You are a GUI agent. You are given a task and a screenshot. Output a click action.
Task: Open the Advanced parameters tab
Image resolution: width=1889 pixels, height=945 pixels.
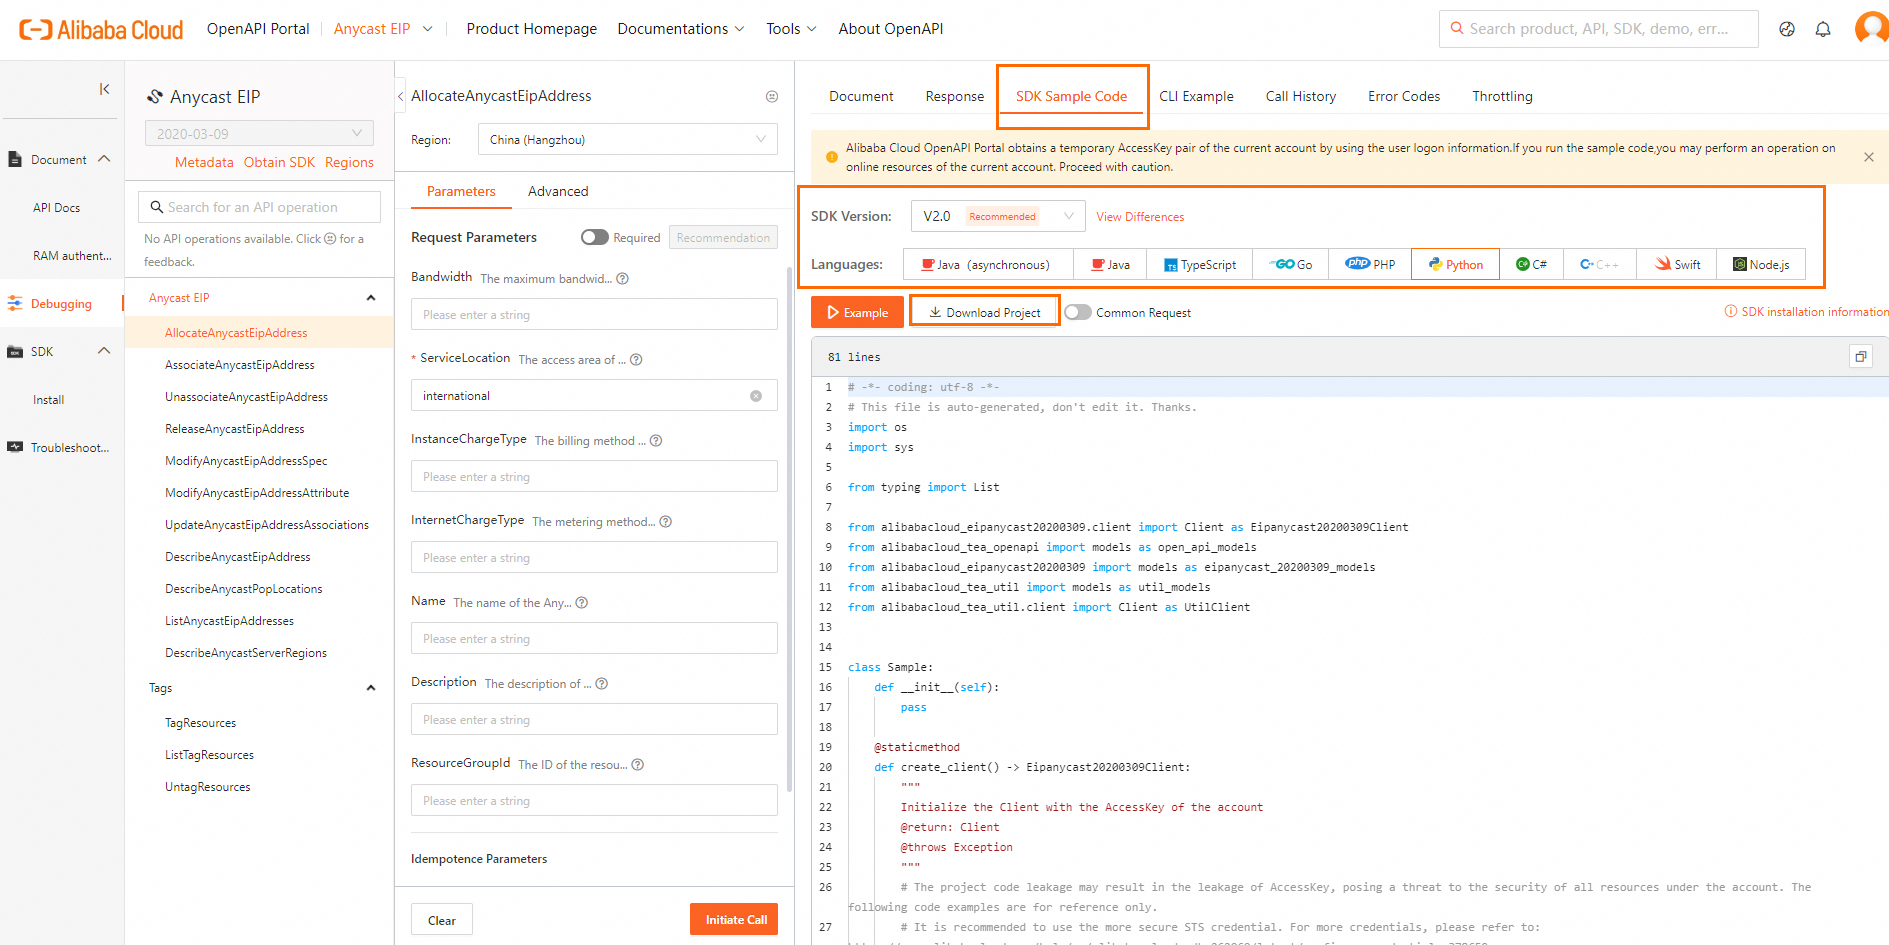(558, 191)
